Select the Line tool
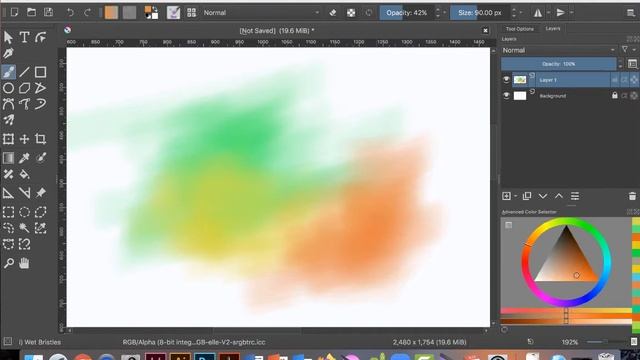The image size is (640, 360). (24, 72)
